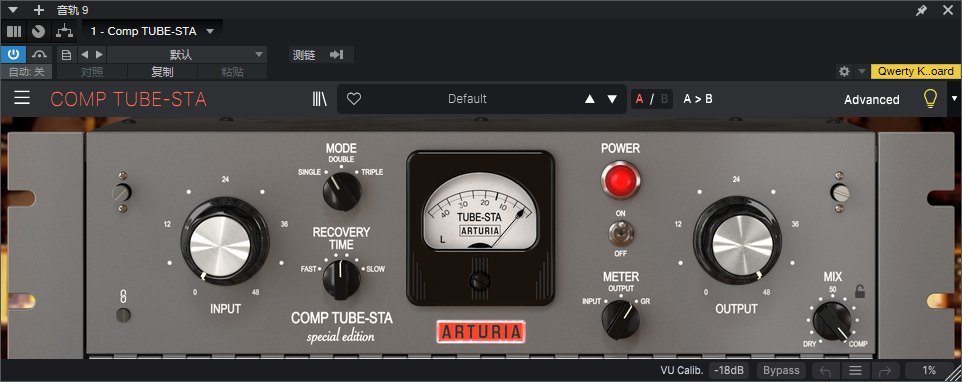Click the MIX dry/comp knob

pyautogui.click(x=833, y=321)
